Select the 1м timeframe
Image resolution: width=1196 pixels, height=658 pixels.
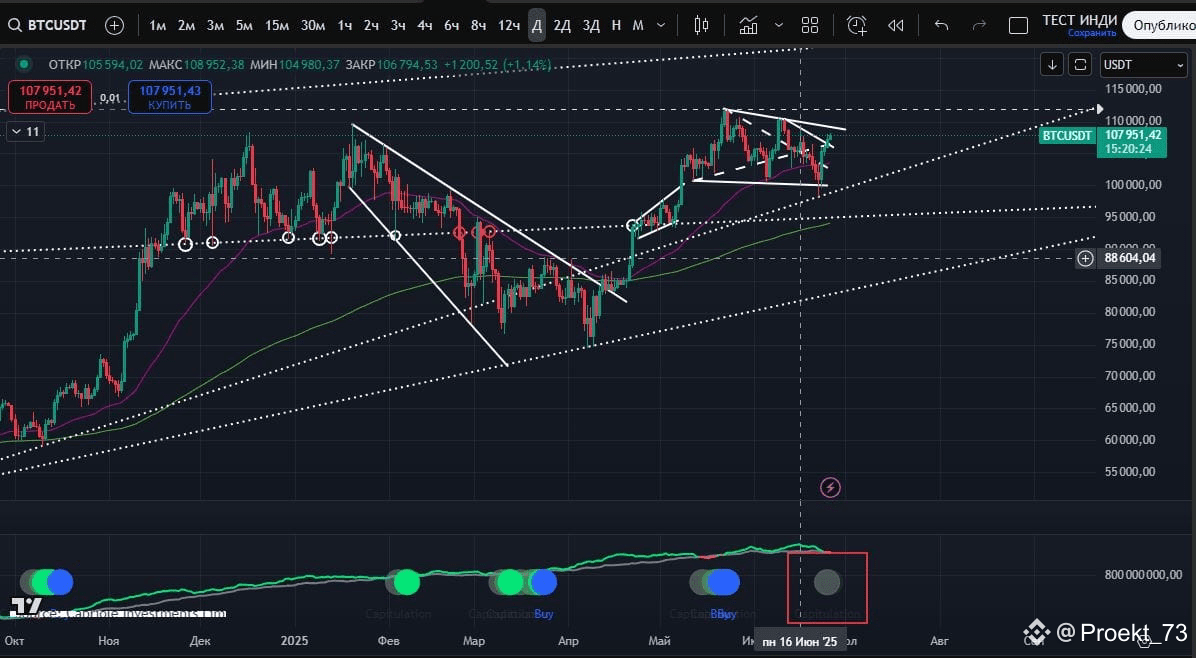pyautogui.click(x=158, y=26)
